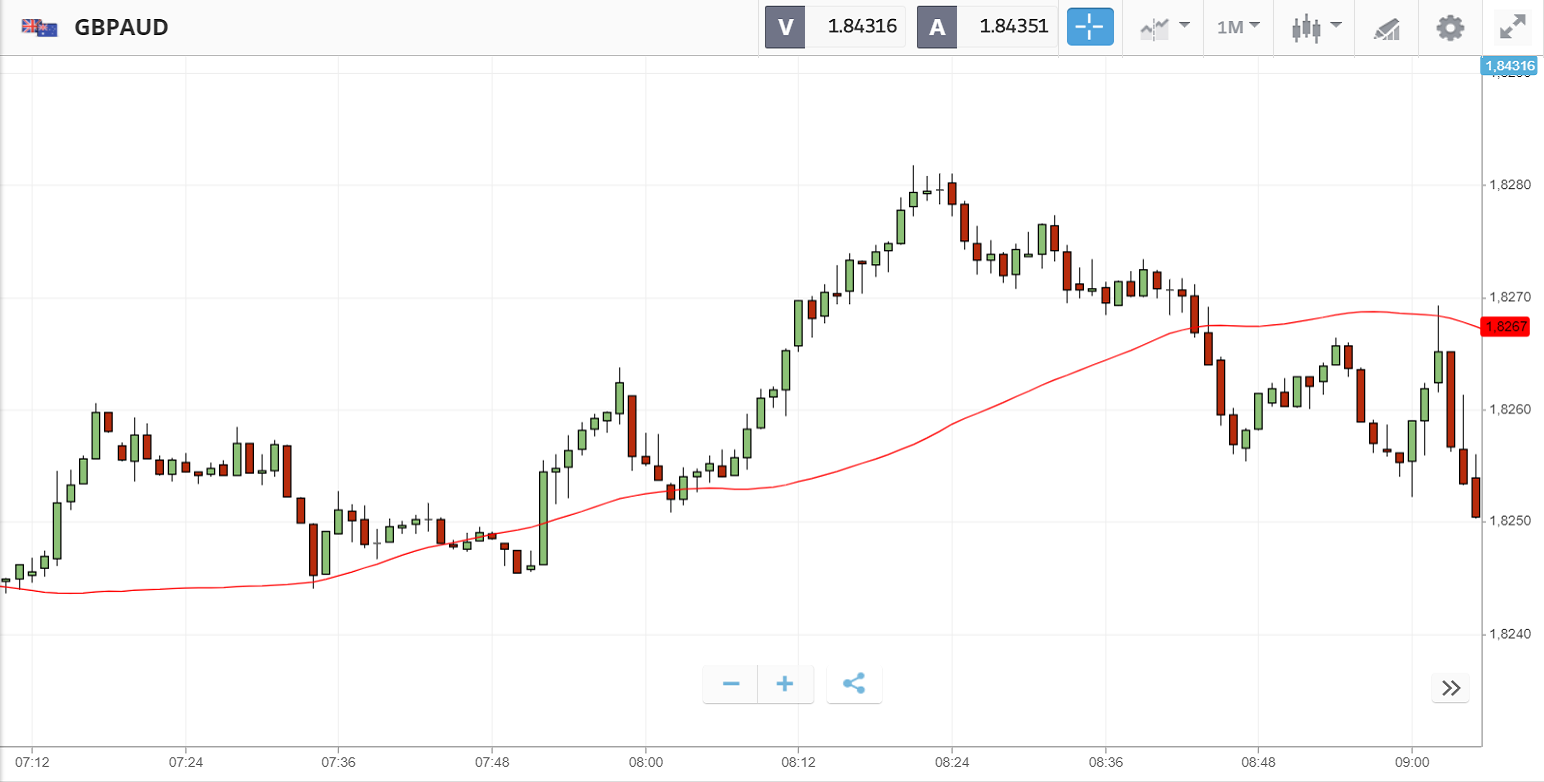Click the 1,8280 price axis label
This screenshot has height=782, width=1544.
coord(1509,185)
